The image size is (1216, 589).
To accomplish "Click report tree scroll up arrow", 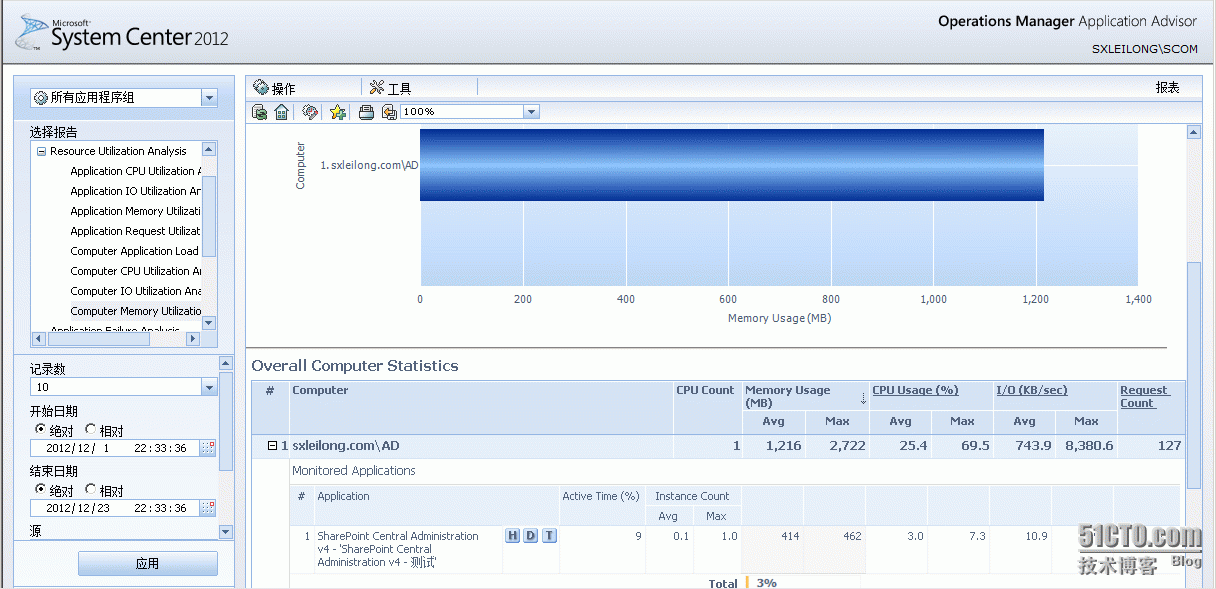I will pyautogui.click(x=209, y=149).
